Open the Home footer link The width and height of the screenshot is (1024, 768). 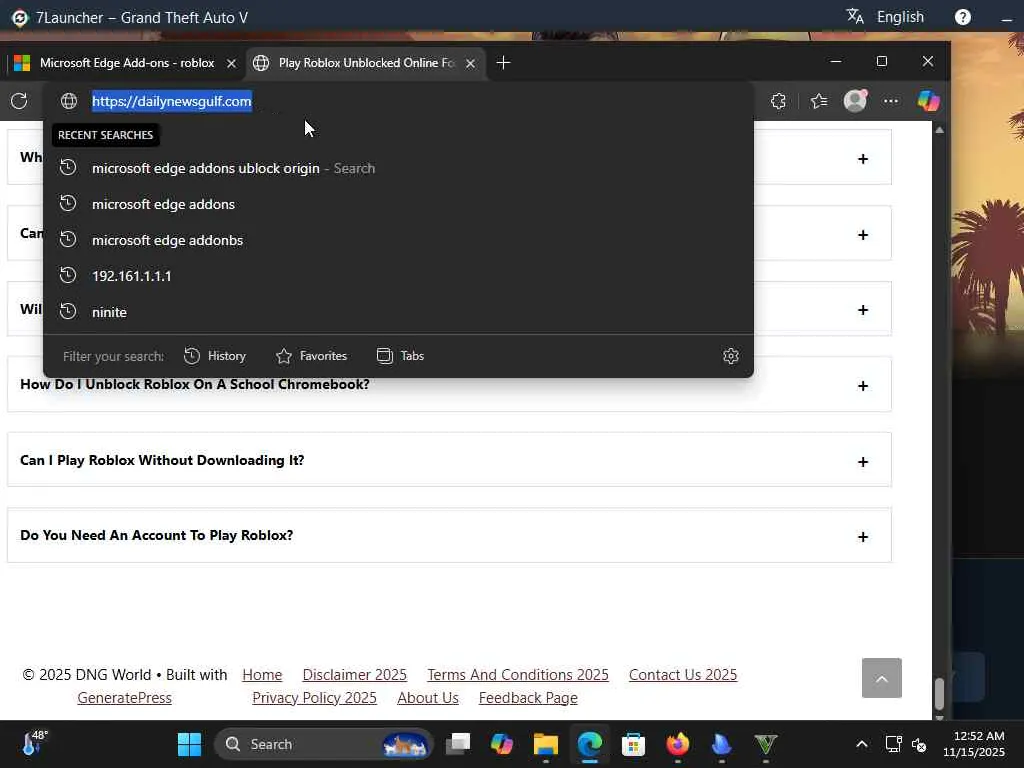click(262, 675)
